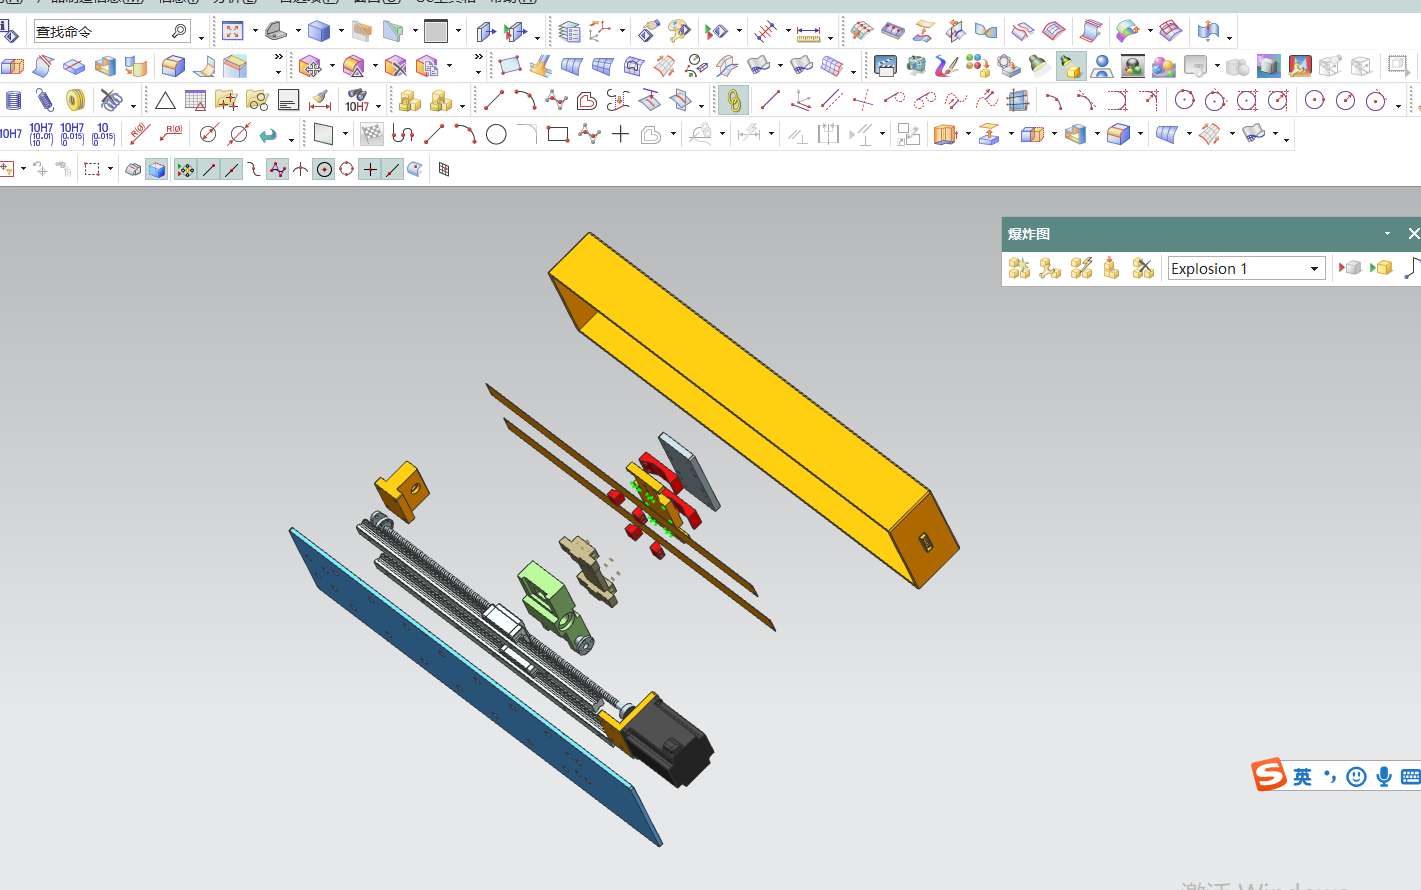The height and width of the screenshot is (890, 1421).
Task: Click the shaded rendering style cube icon
Action: (x=319, y=32)
